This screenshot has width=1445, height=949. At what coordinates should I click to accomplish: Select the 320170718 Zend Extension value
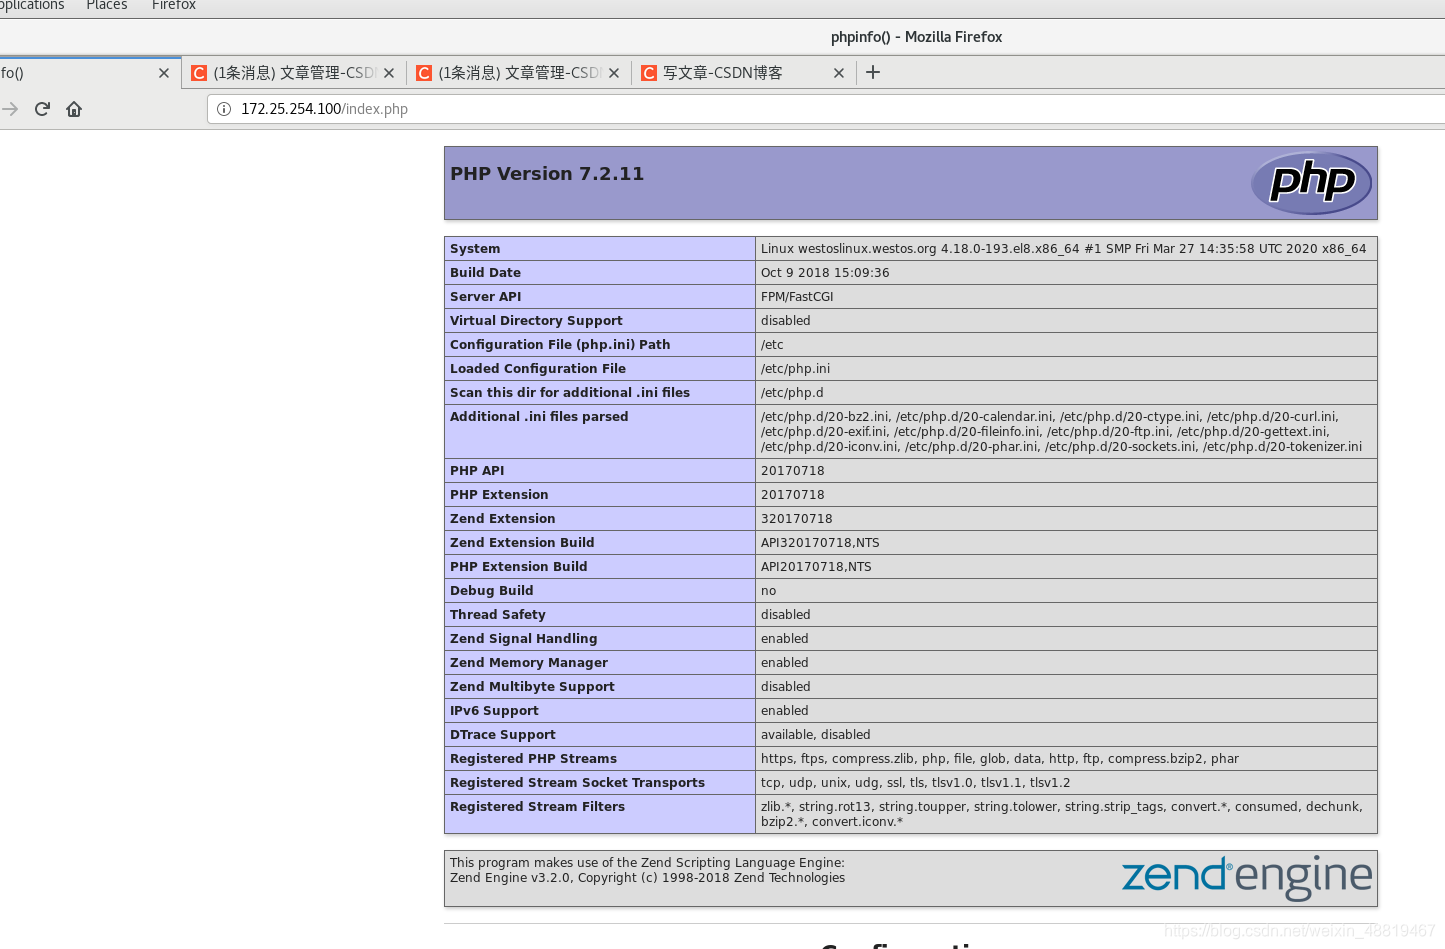click(x=796, y=519)
